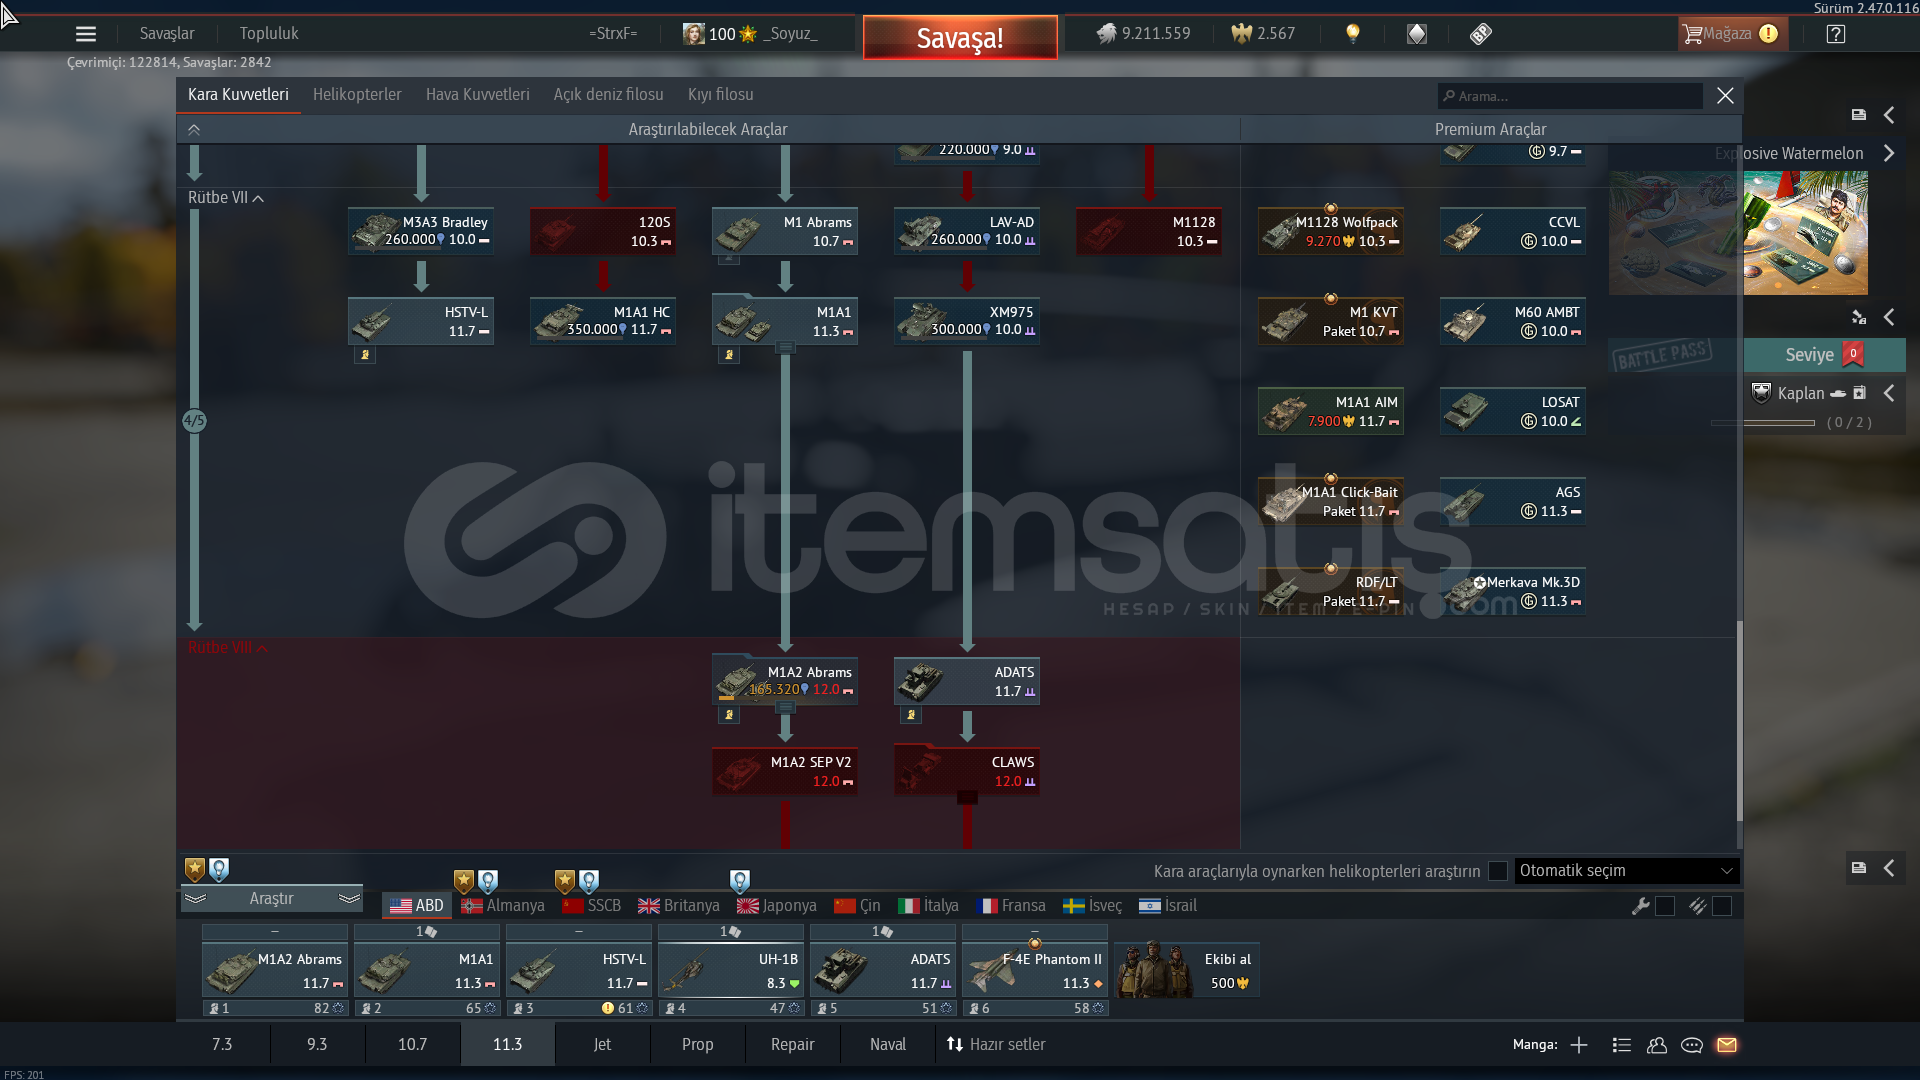
Task: Click the wager chips icon in top bar
Action: (x=1417, y=34)
